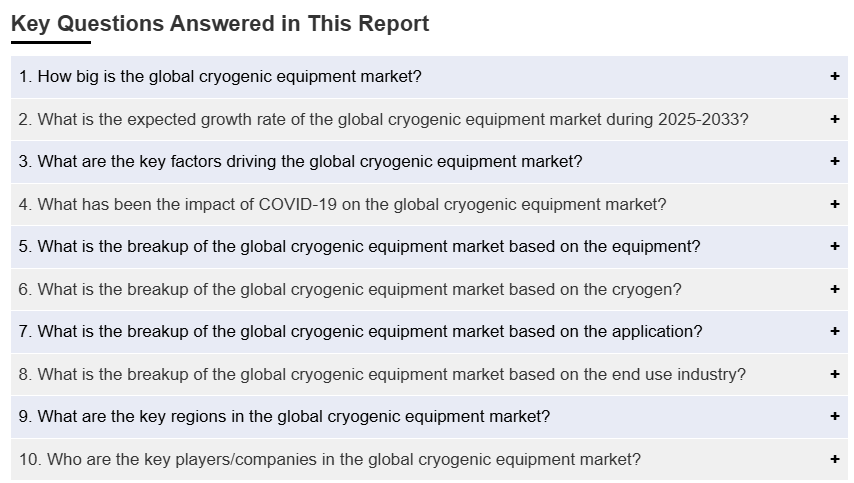Open the key factors driving market question

click(300, 162)
